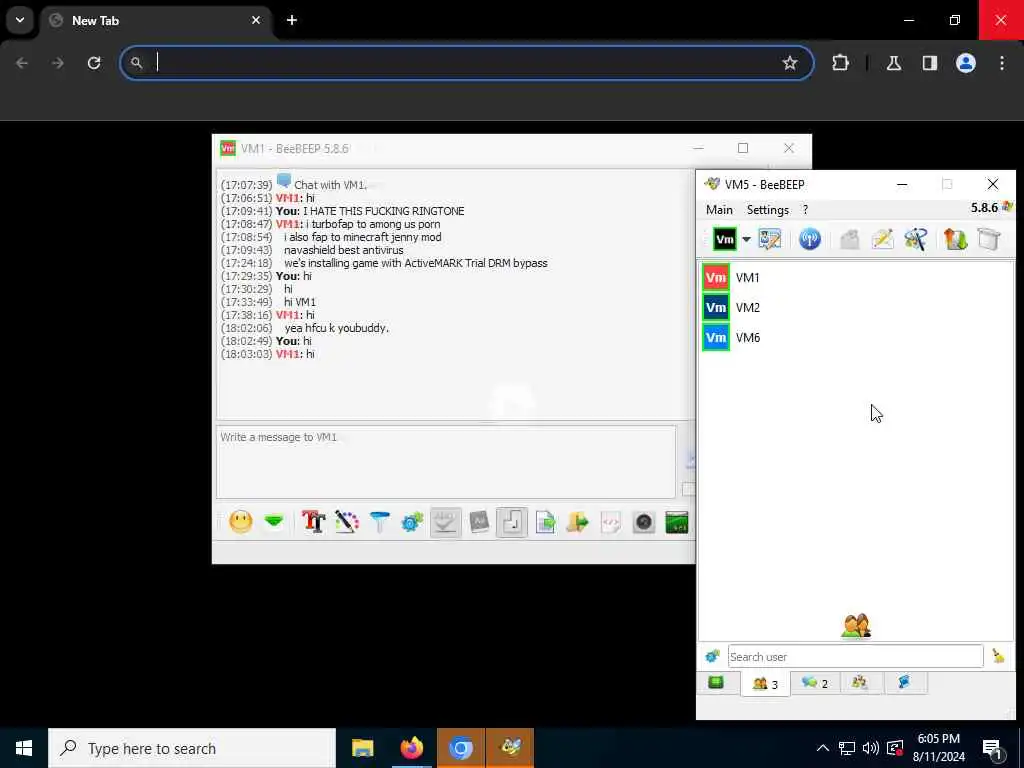This screenshot has height=768, width=1024.
Task: Open File Explorer from the taskbar
Action: 362,748
